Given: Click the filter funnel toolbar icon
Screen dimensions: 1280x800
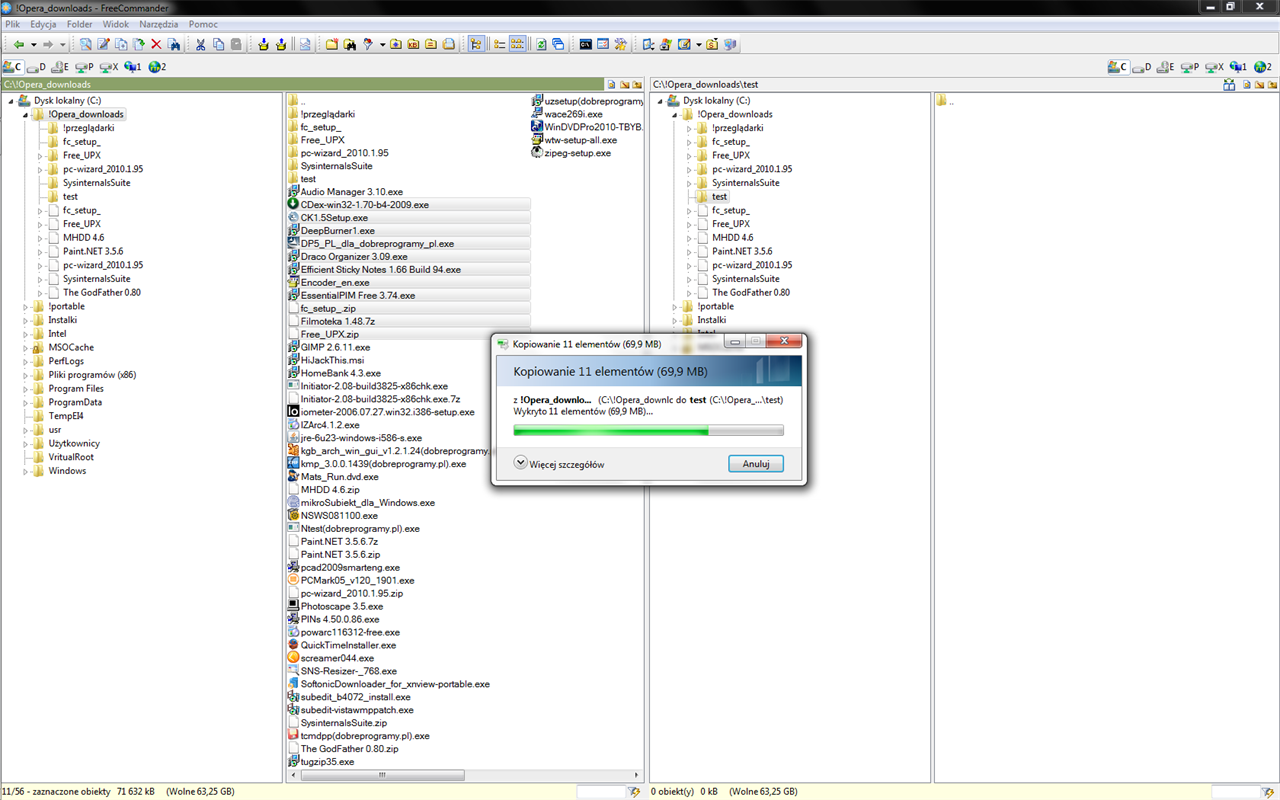Looking at the screenshot, I should (368, 44).
